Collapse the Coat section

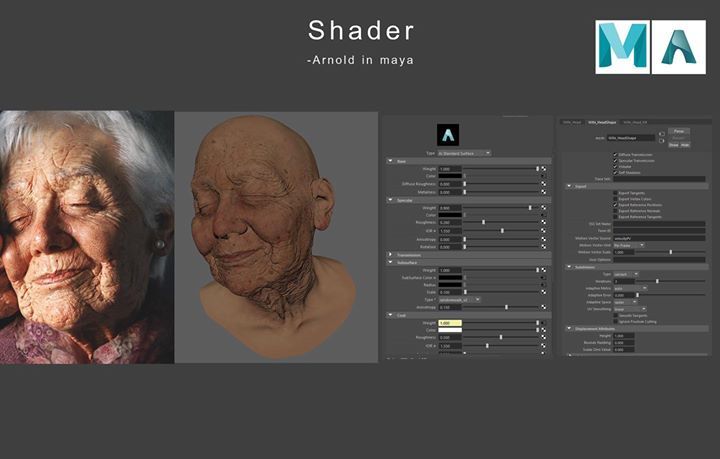390,315
